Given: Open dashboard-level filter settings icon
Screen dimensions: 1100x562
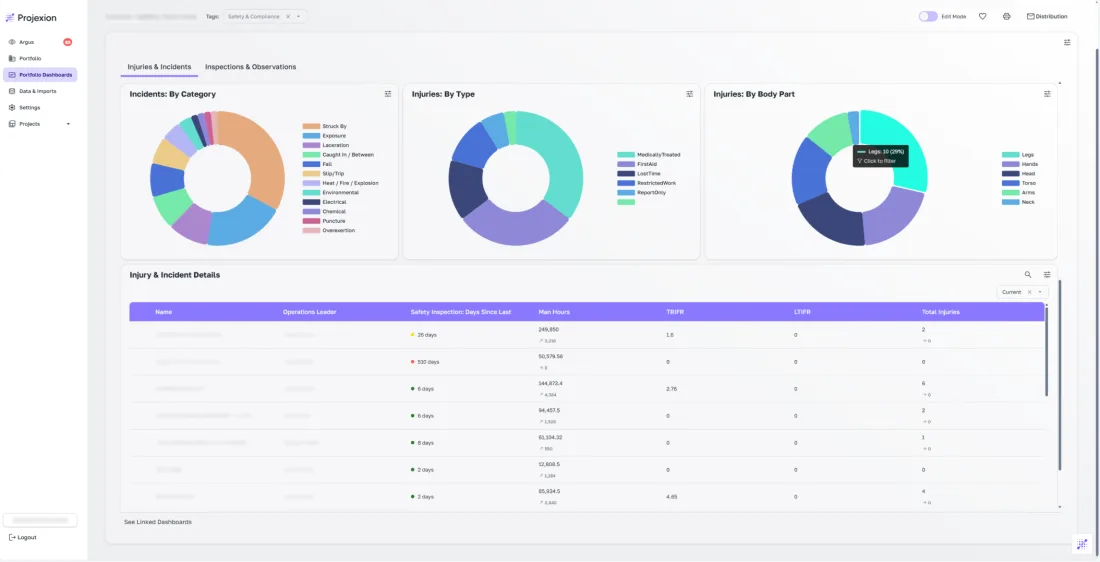Looking at the screenshot, I should (x=1067, y=42).
